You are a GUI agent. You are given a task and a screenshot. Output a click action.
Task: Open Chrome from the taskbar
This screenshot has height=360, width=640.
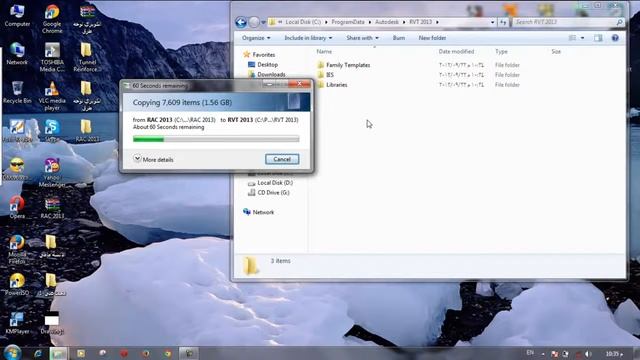point(167,353)
